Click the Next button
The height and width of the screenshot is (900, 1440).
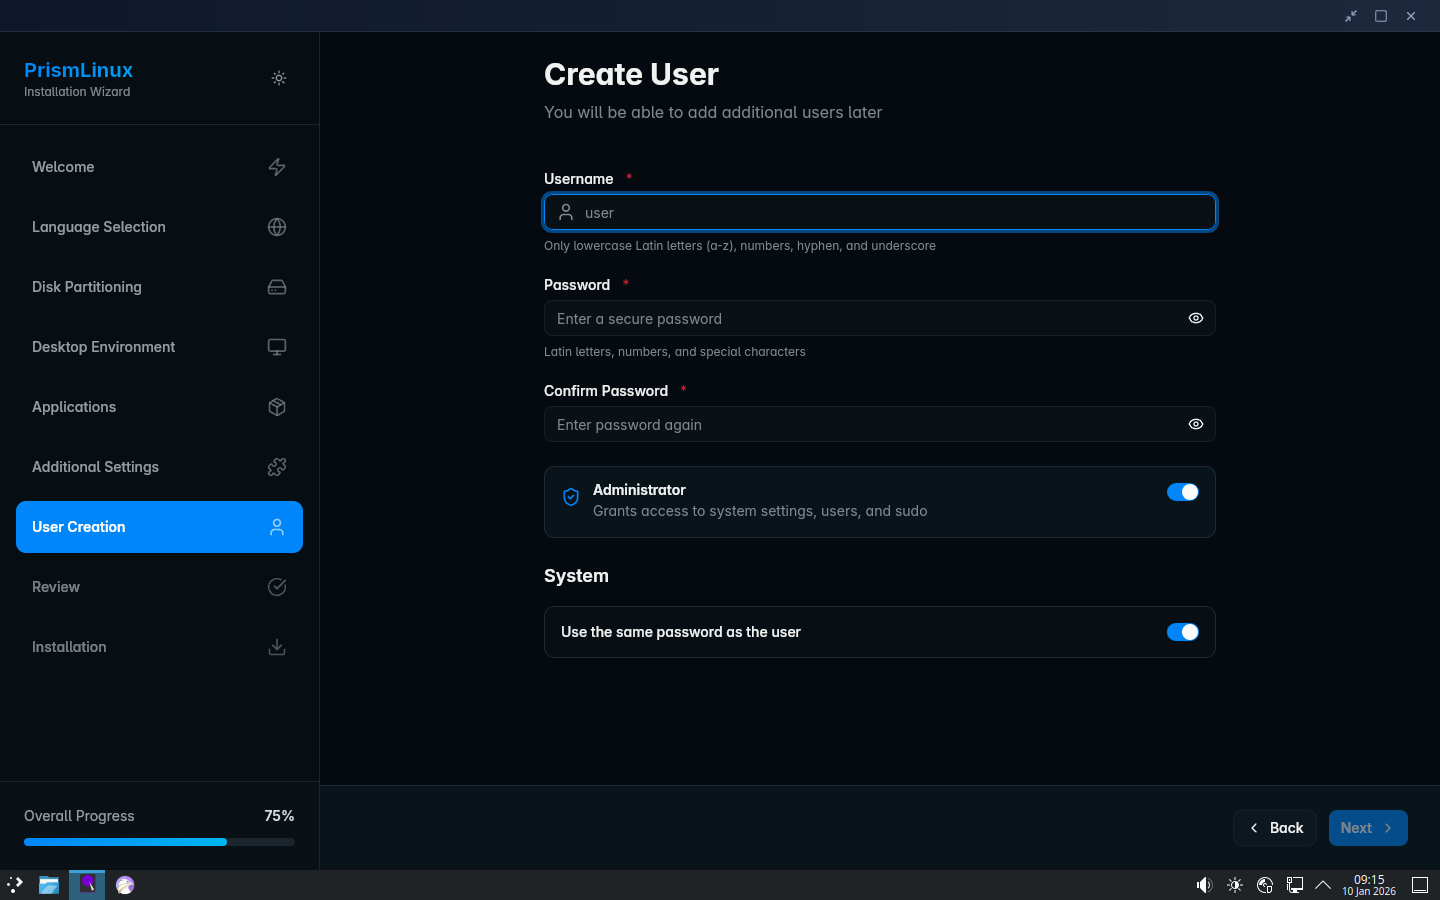1367,828
